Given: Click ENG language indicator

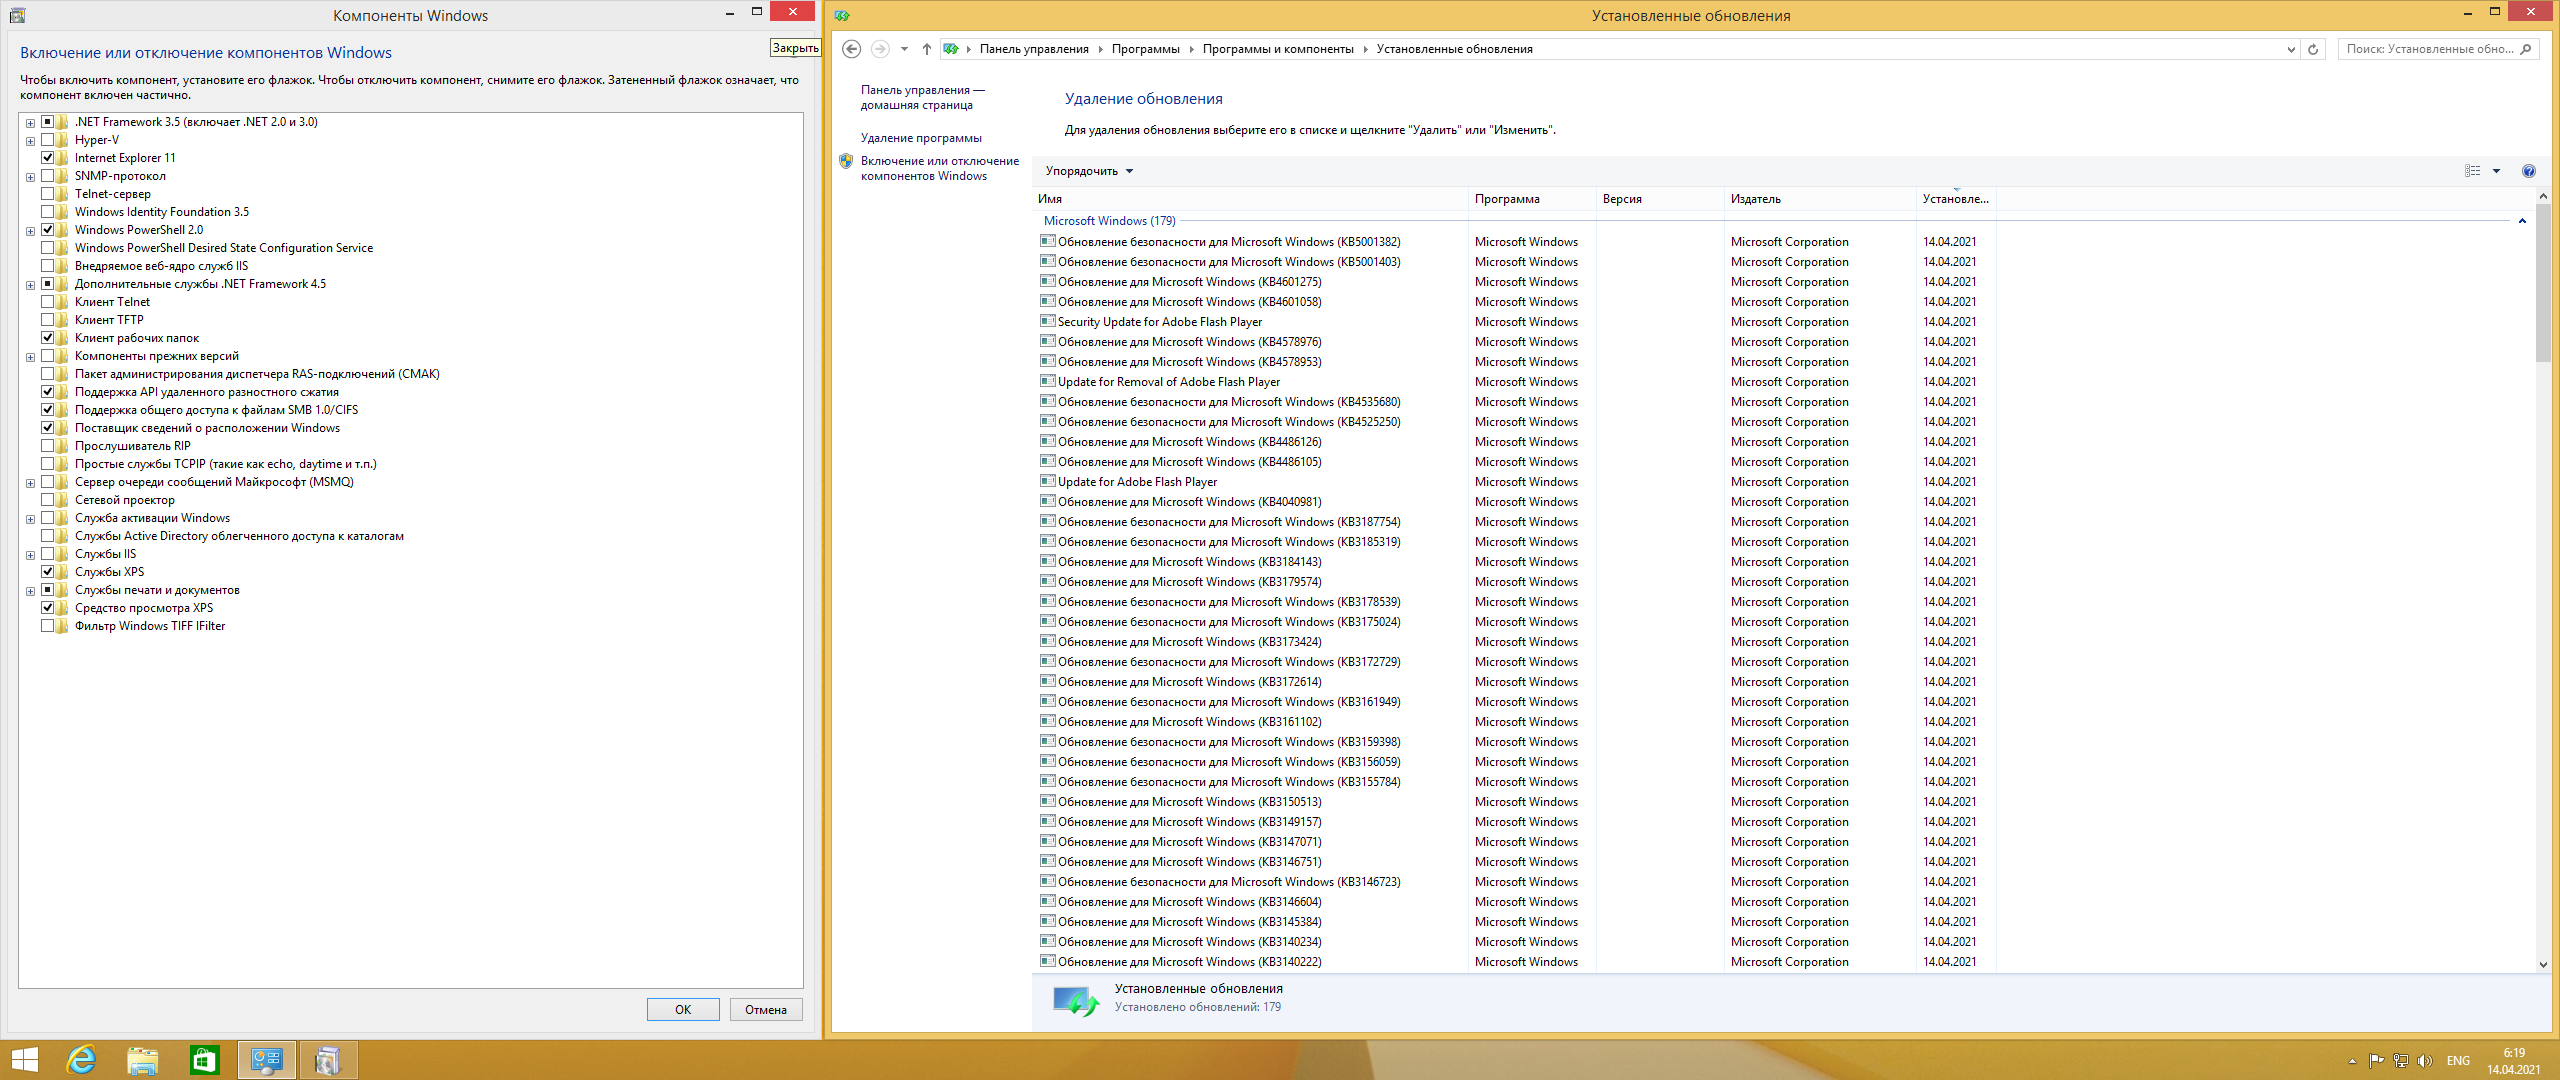Looking at the screenshot, I should coord(2458,1061).
